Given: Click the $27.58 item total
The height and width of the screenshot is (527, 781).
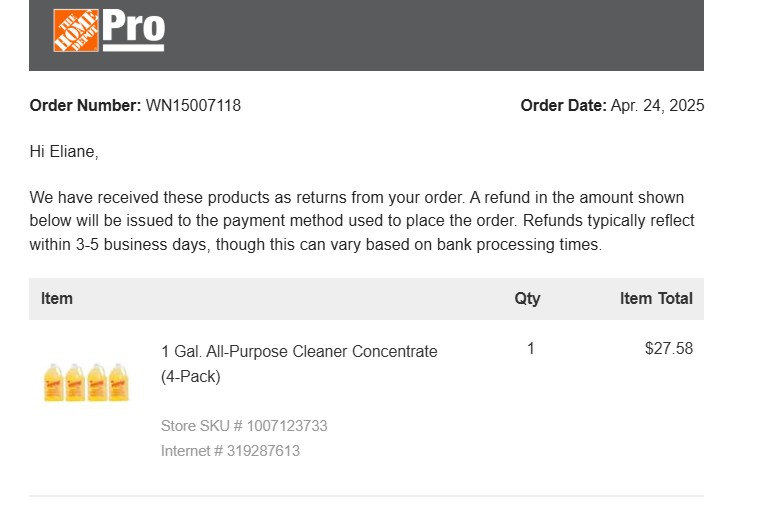Looking at the screenshot, I should (x=668, y=348).
